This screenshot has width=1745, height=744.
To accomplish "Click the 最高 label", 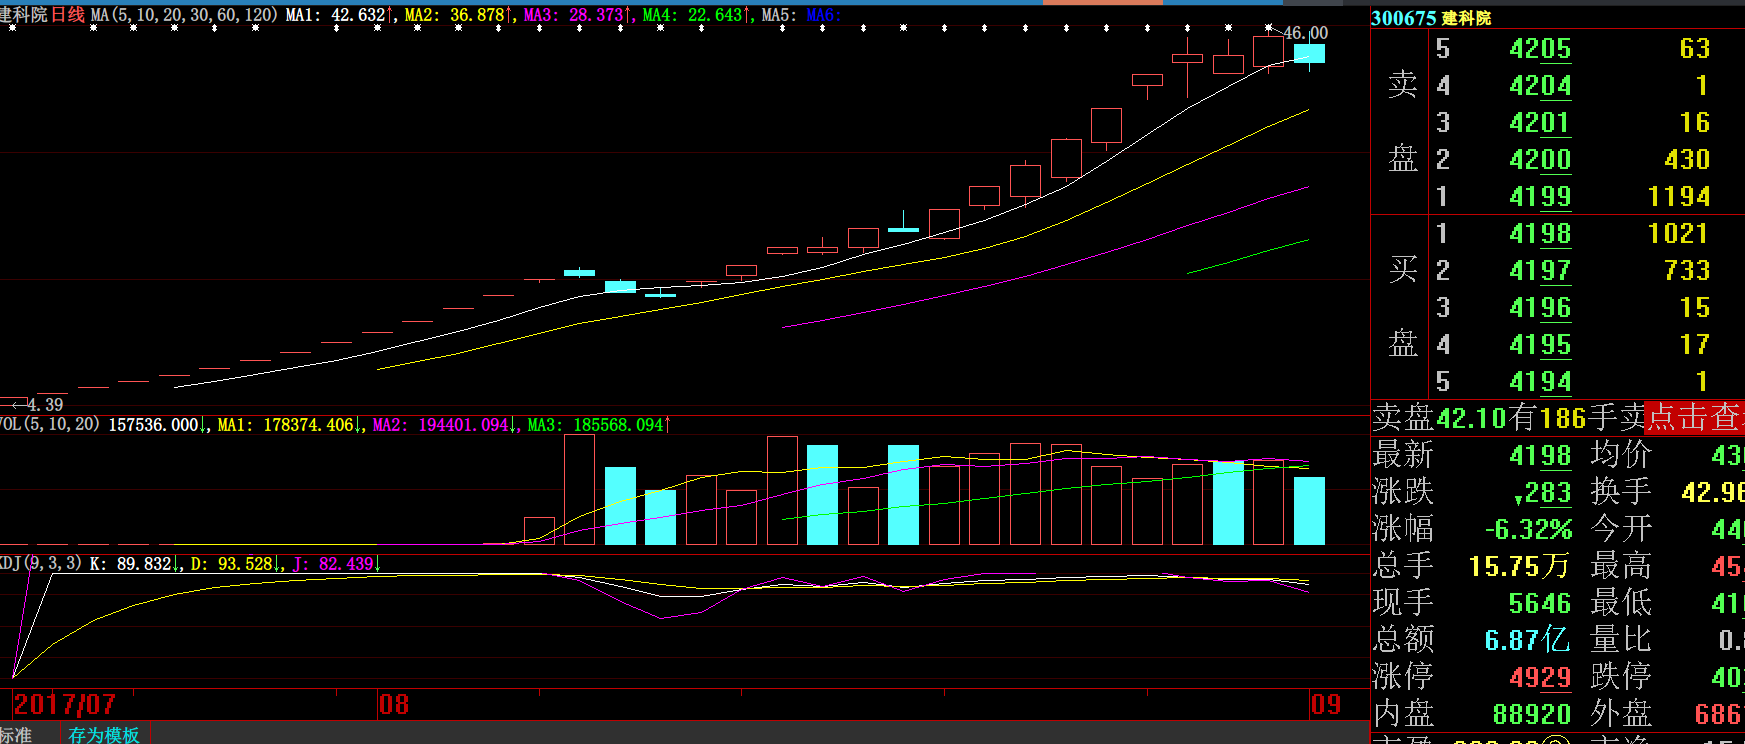I will point(1621,565).
